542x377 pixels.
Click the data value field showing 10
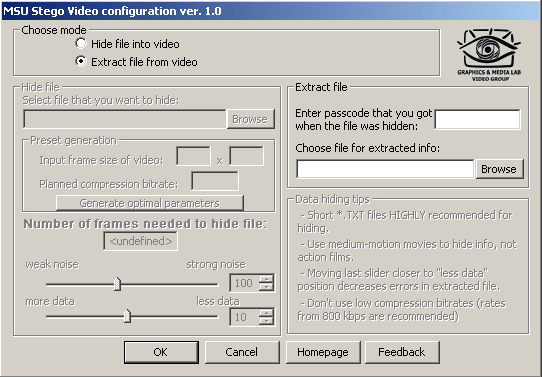[245, 317]
